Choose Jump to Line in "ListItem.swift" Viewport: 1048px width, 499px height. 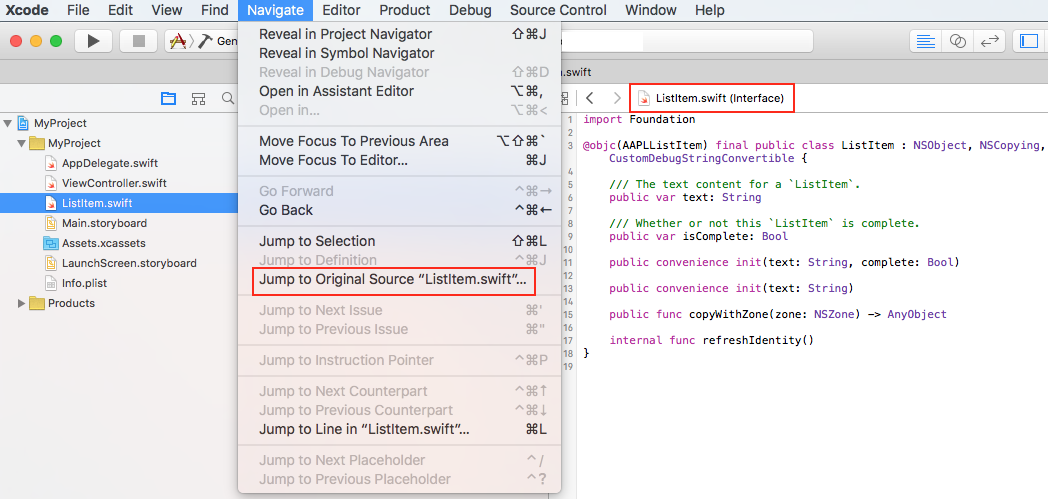[x=364, y=429]
